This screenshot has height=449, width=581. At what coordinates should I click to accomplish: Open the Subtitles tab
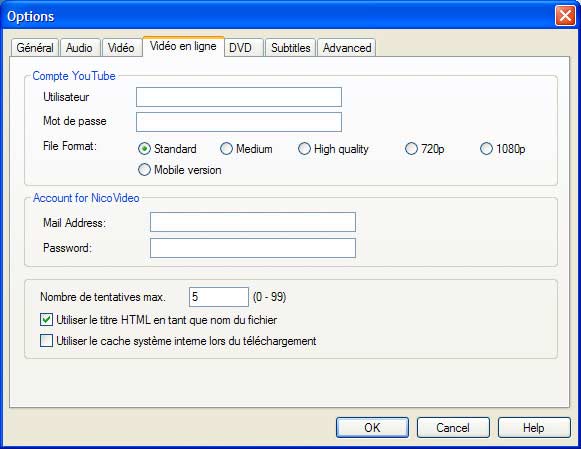(x=290, y=48)
